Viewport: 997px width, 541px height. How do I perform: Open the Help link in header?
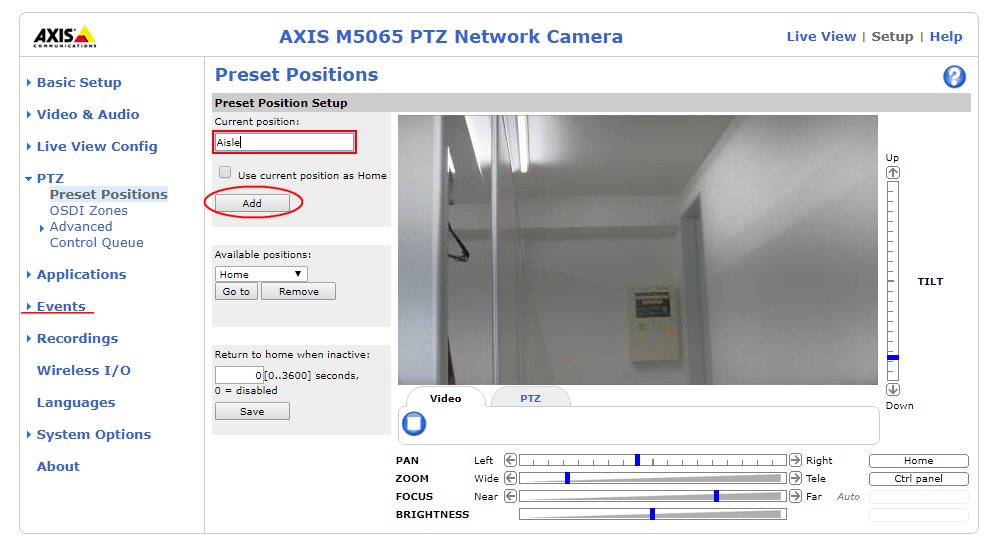[x=945, y=37]
